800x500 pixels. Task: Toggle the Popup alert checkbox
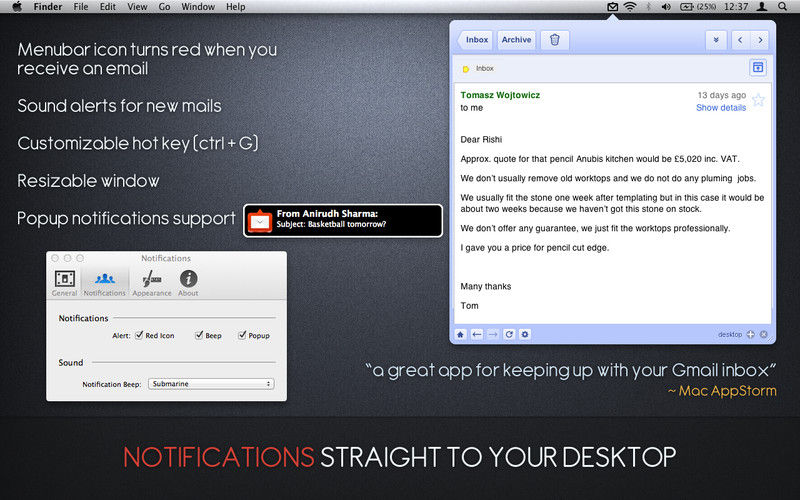(242, 335)
